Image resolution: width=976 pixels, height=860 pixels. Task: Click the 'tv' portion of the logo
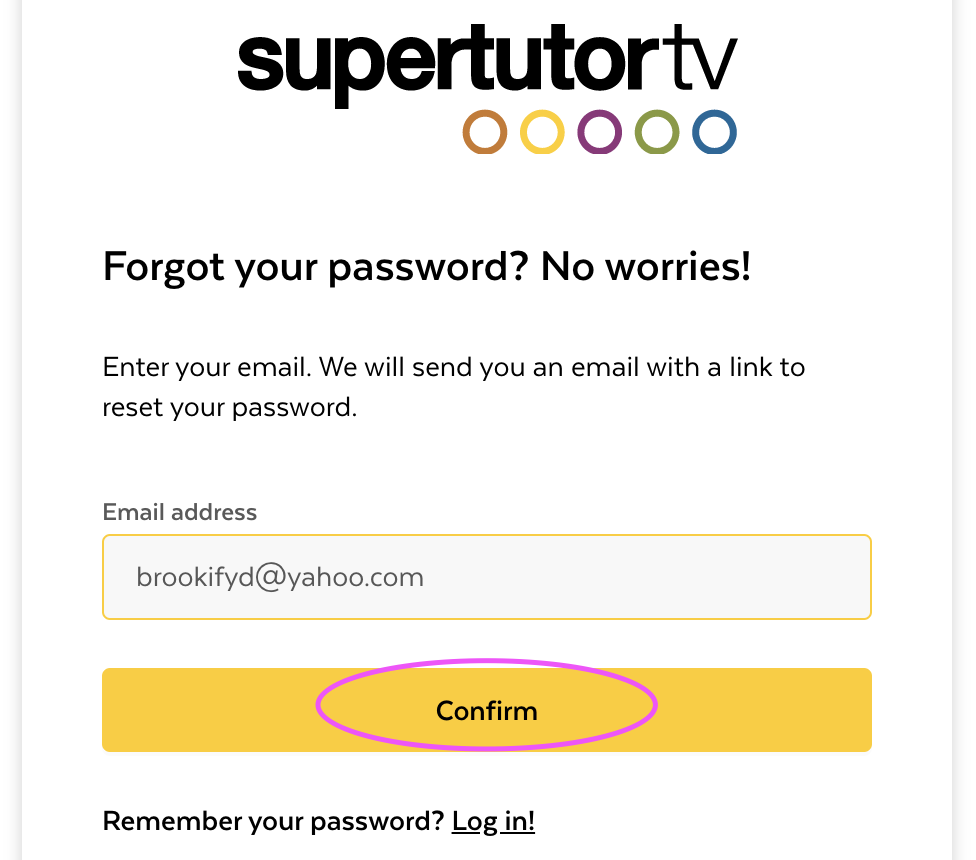click(700, 58)
